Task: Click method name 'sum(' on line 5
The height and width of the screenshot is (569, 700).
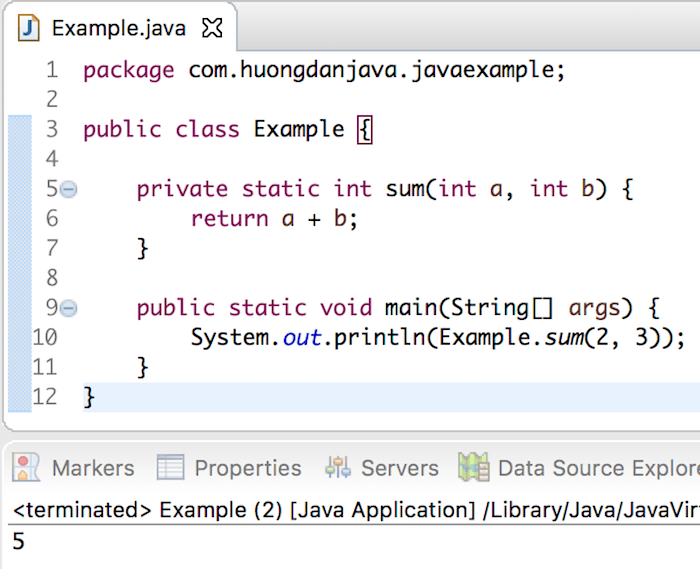Action: [x=411, y=189]
